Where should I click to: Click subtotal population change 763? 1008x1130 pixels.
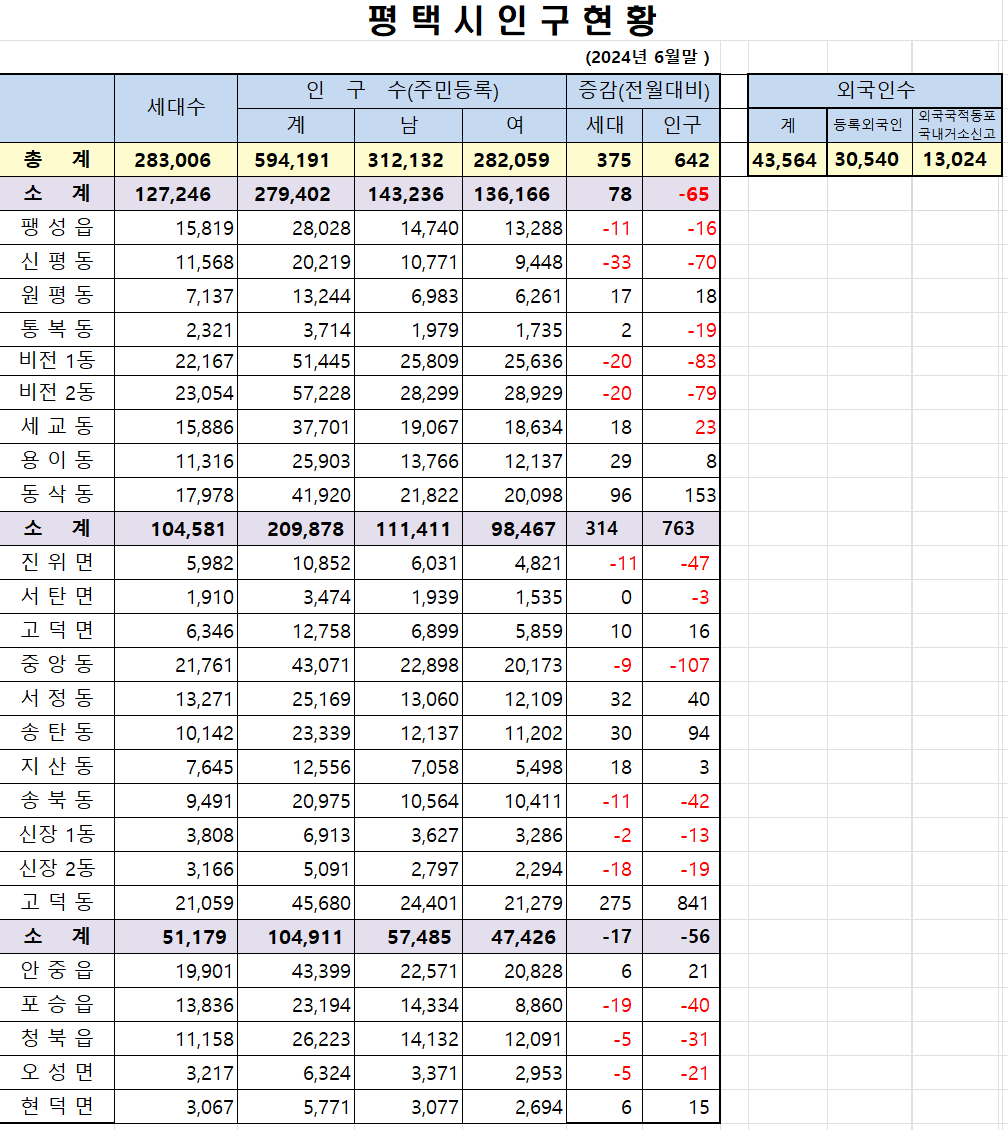[x=678, y=528]
